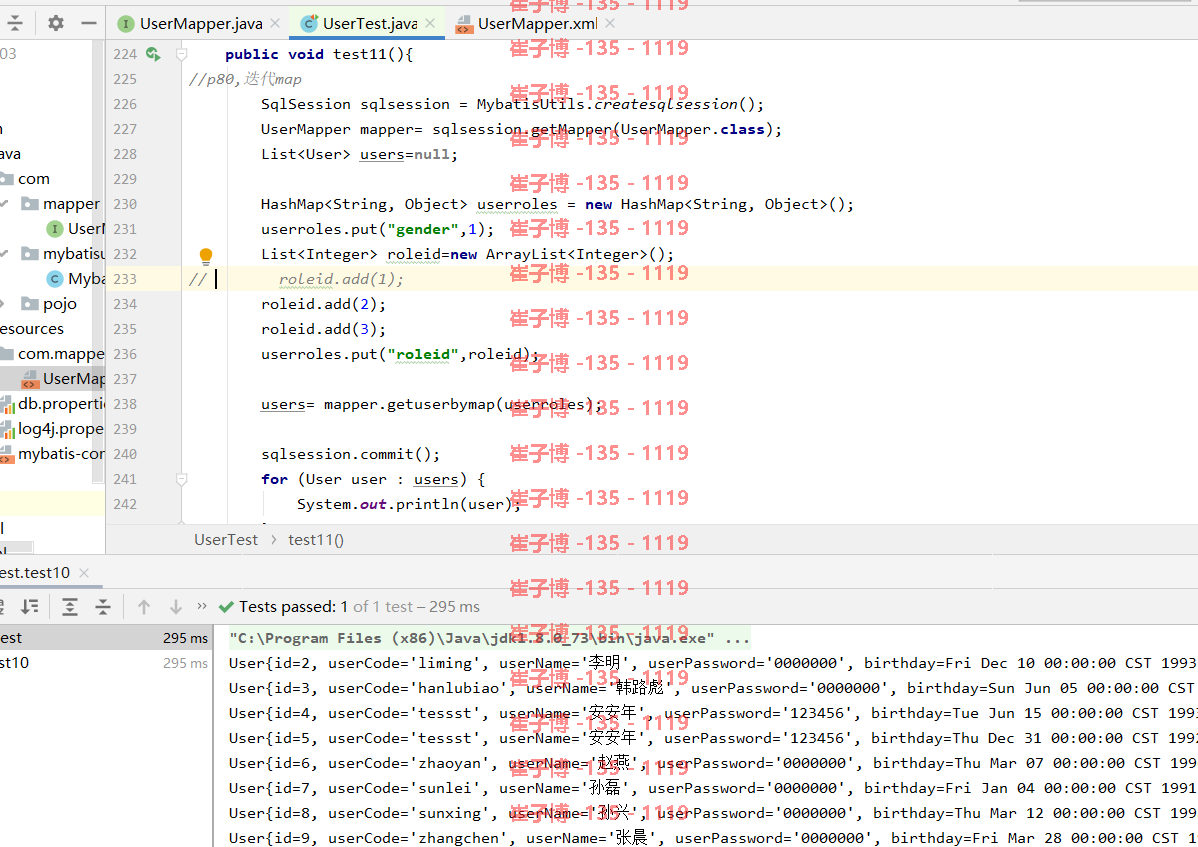Open mybatis-config xml file
The width and height of the screenshot is (1198, 847).
(x=53, y=454)
